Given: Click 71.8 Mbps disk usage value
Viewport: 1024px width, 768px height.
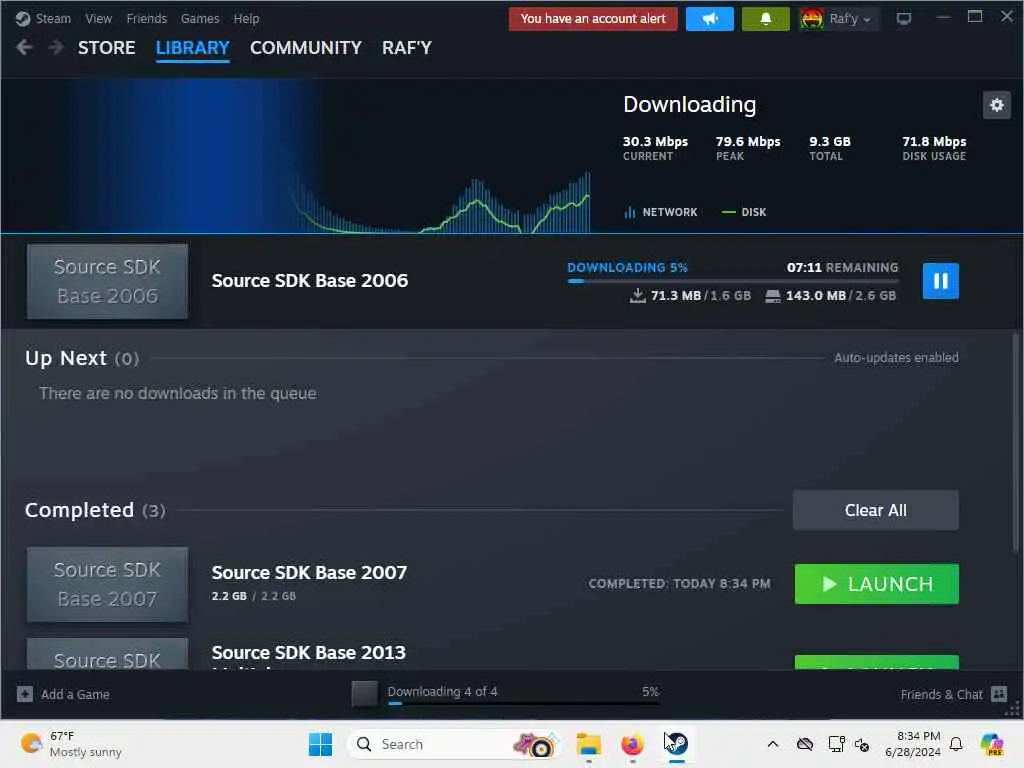Looking at the screenshot, I should coord(934,142).
